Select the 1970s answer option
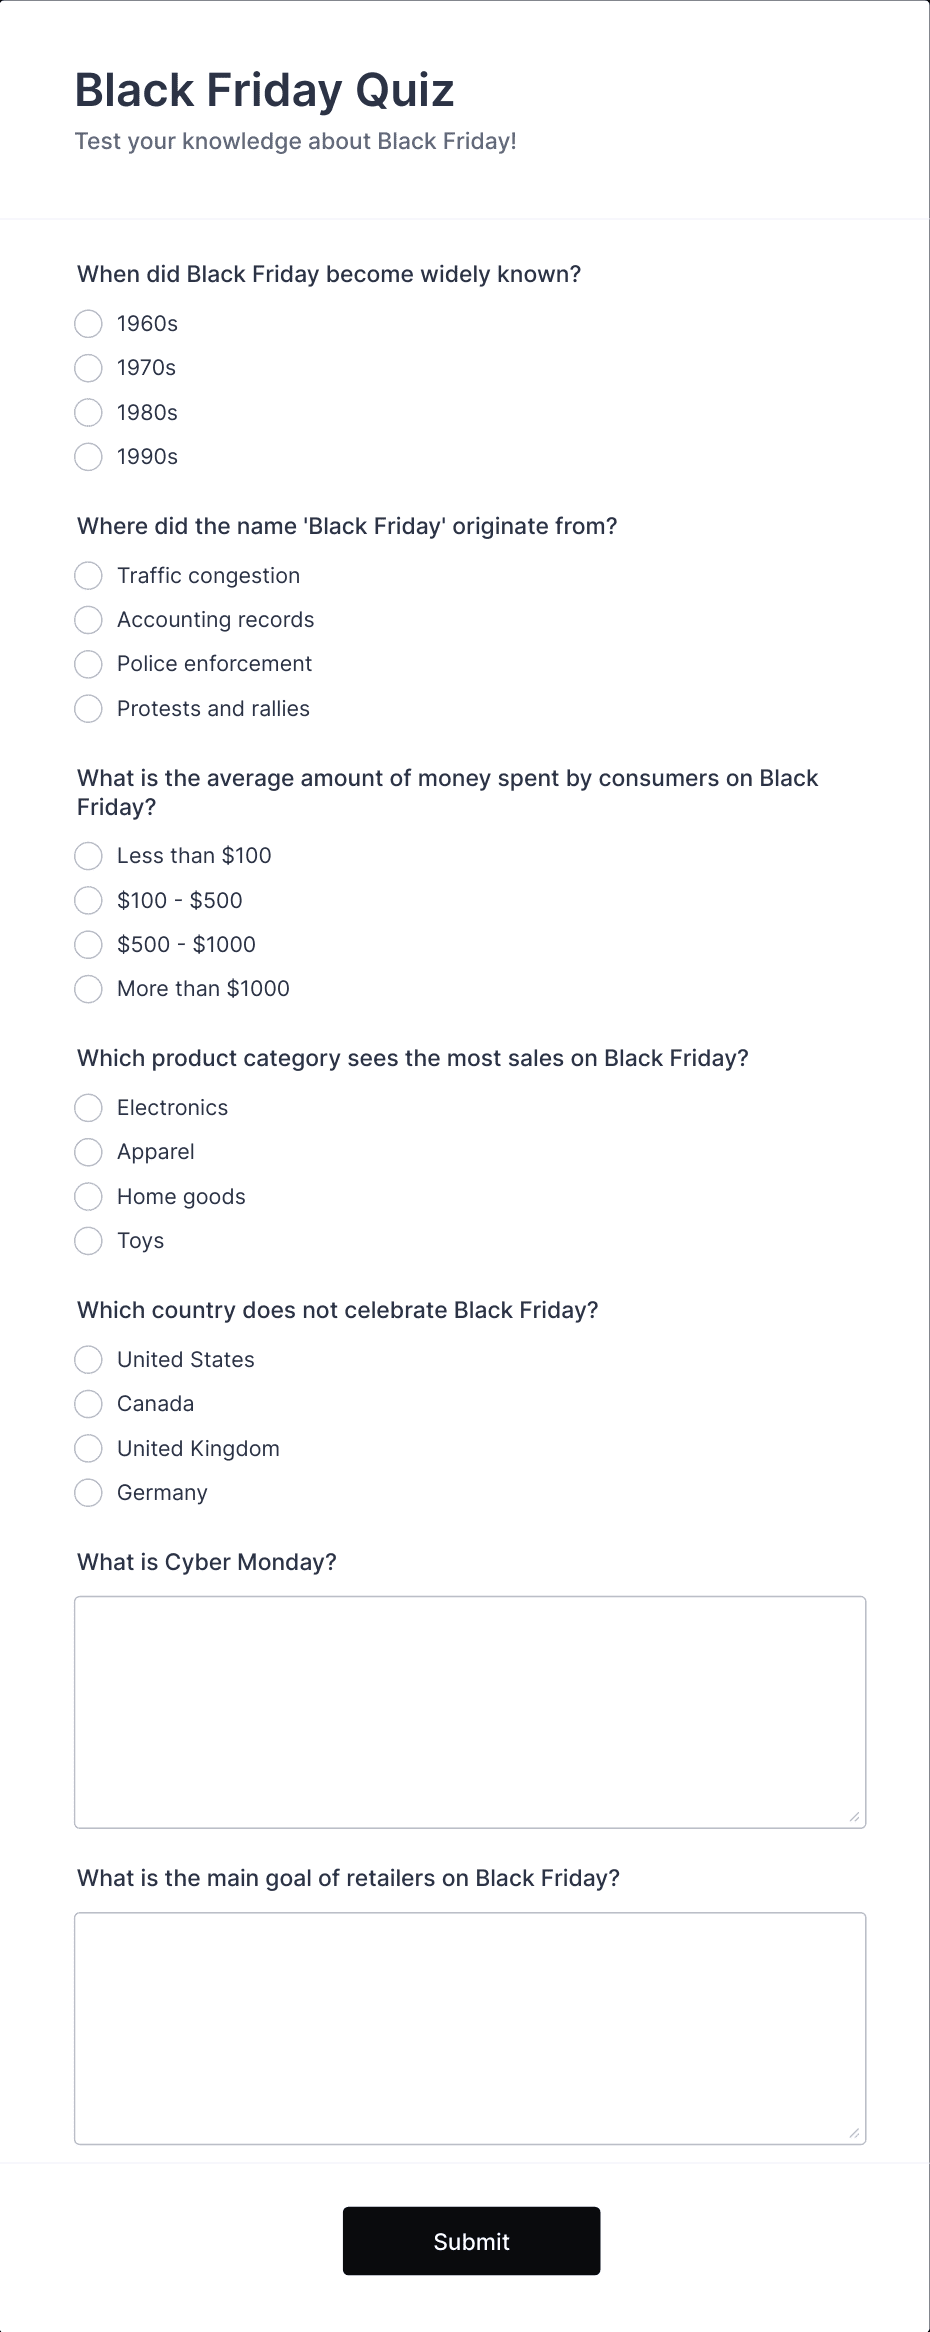Screen dimensions: 930x2332 [88, 368]
